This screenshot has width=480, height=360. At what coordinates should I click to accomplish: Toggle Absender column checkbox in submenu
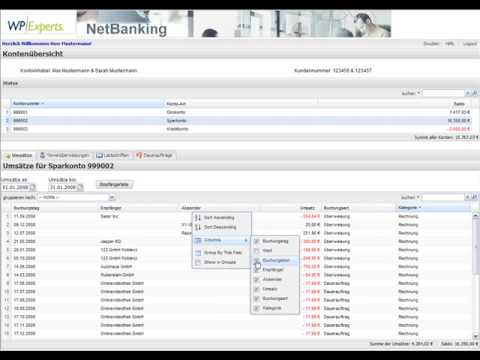pos(257,280)
